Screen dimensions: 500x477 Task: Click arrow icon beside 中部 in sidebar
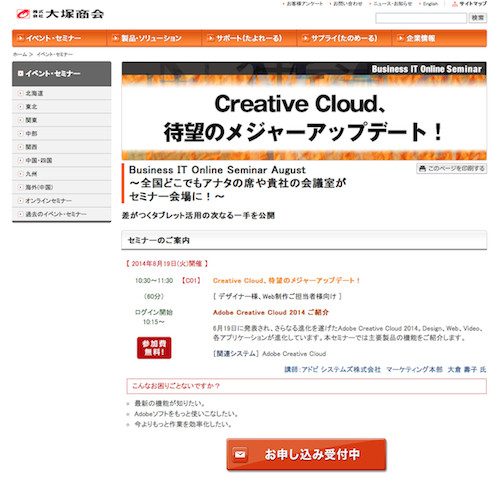(x=21, y=133)
